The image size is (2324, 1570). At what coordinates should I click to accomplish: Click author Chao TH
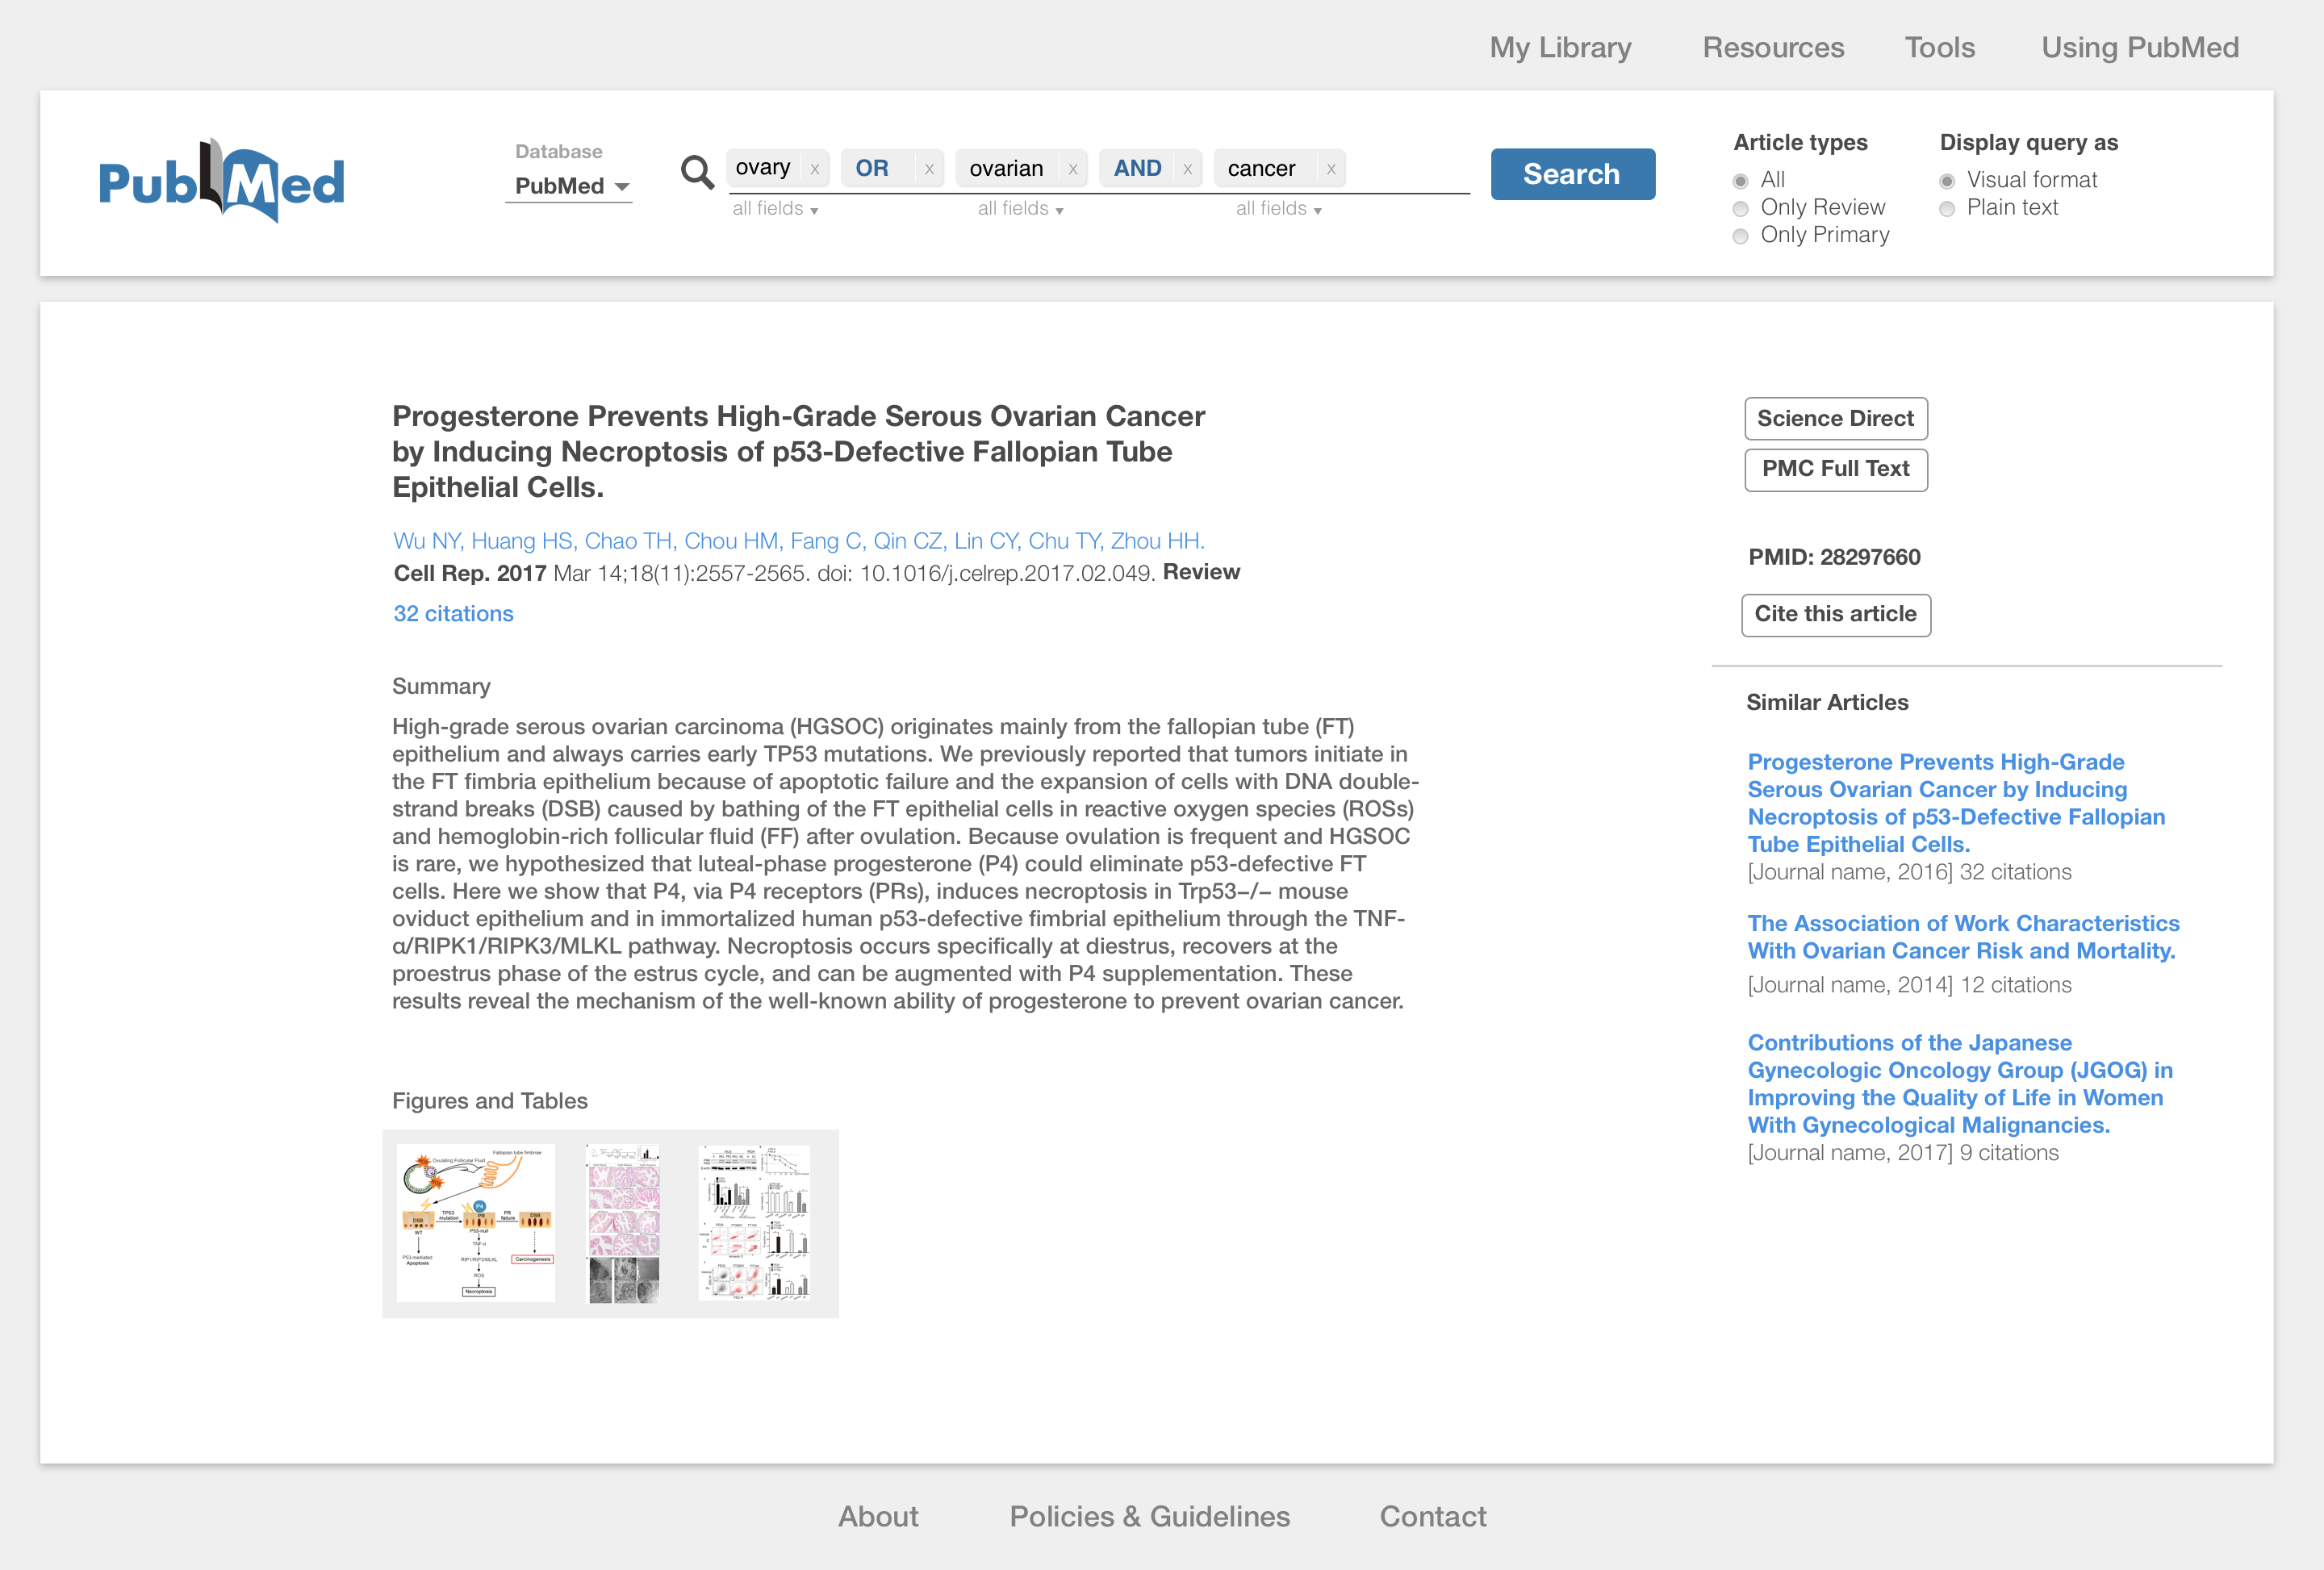point(627,541)
